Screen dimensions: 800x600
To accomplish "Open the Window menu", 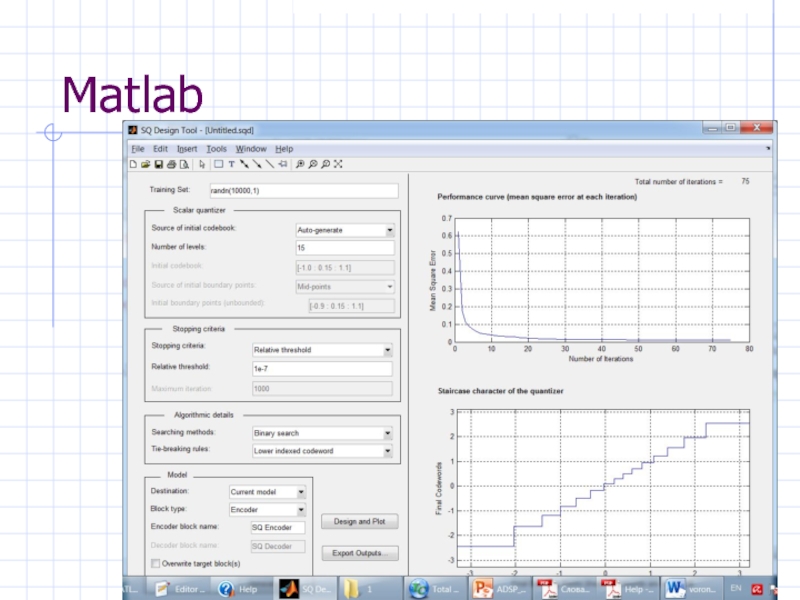I will 251,149.
